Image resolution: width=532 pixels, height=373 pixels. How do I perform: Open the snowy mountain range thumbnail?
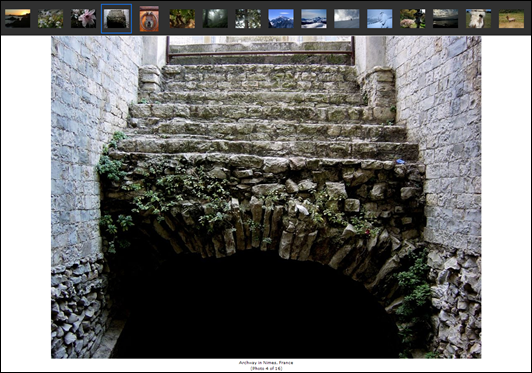tap(314, 18)
